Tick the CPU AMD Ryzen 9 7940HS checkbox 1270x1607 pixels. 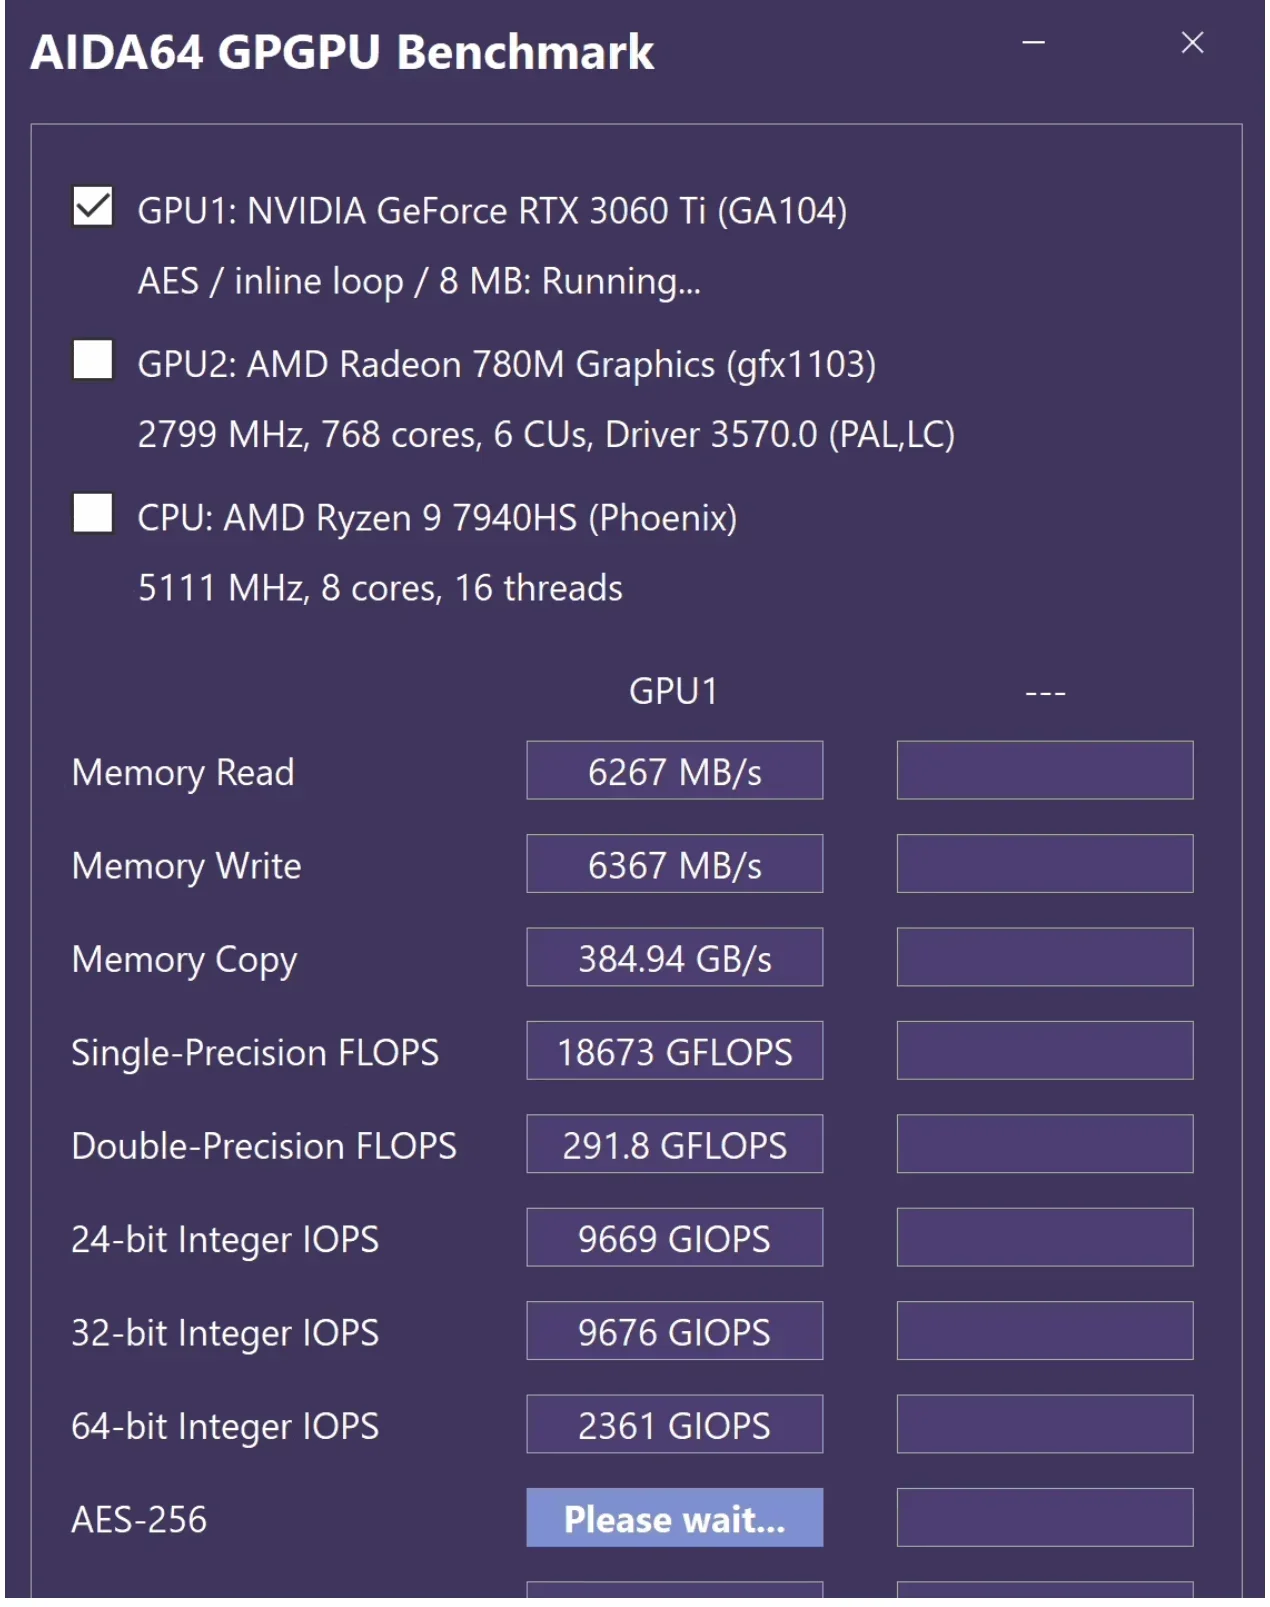click(x=93, y=514)
